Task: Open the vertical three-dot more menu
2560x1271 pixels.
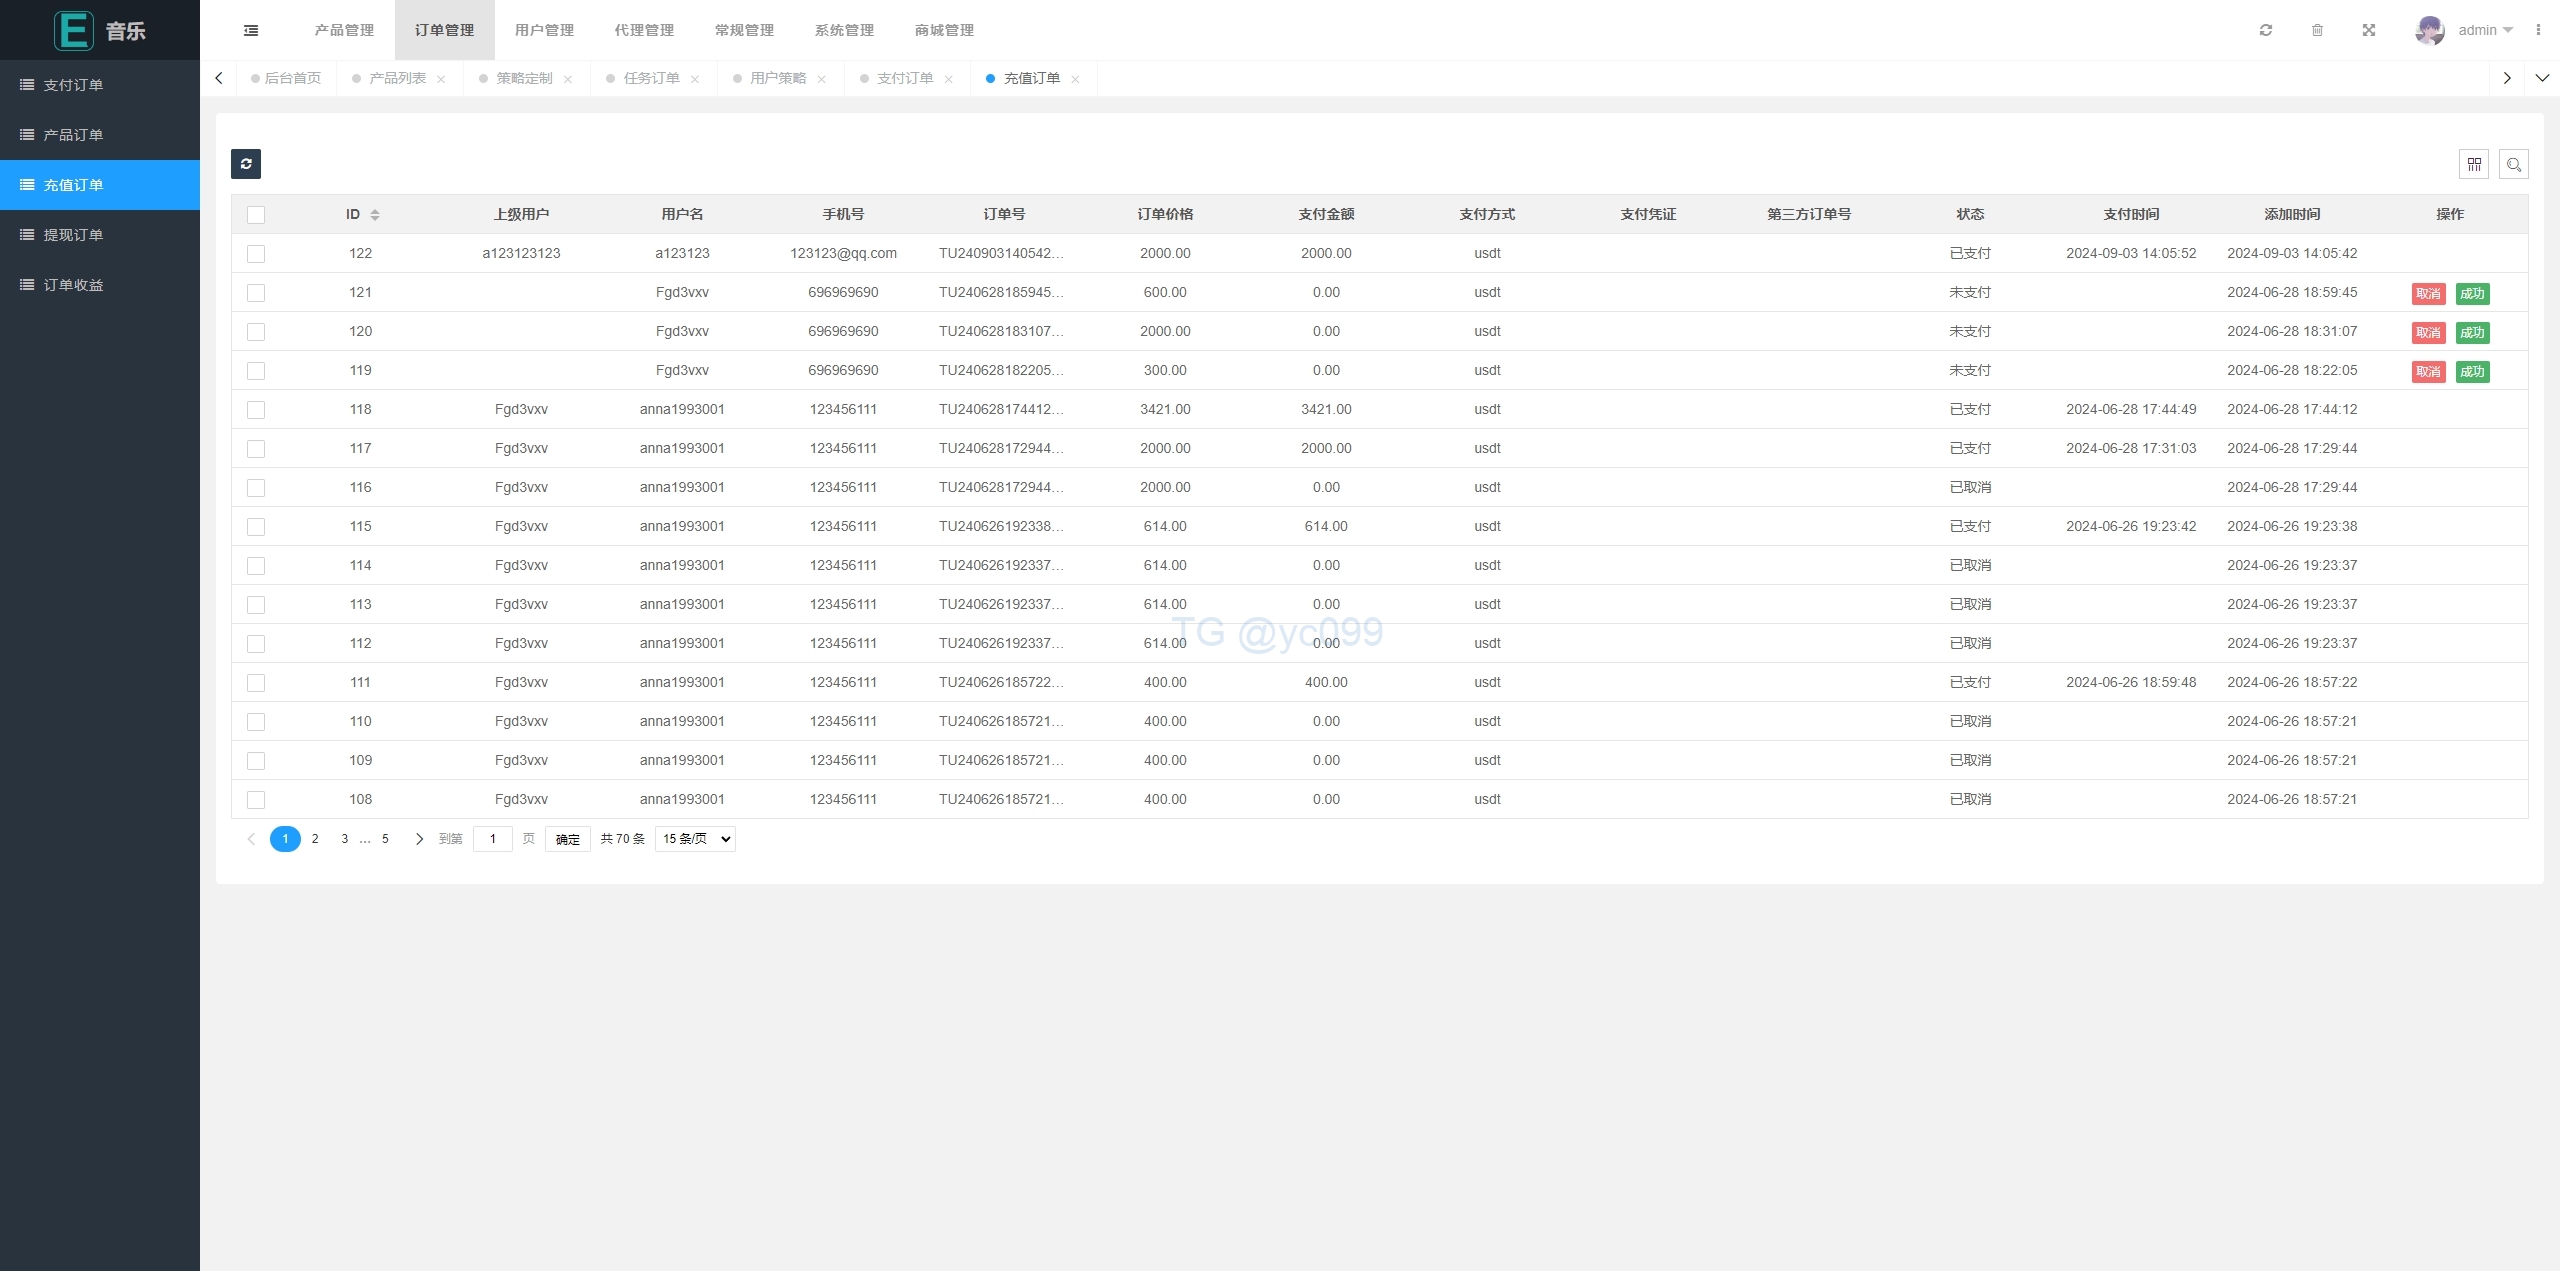Action: (2538, 30)
